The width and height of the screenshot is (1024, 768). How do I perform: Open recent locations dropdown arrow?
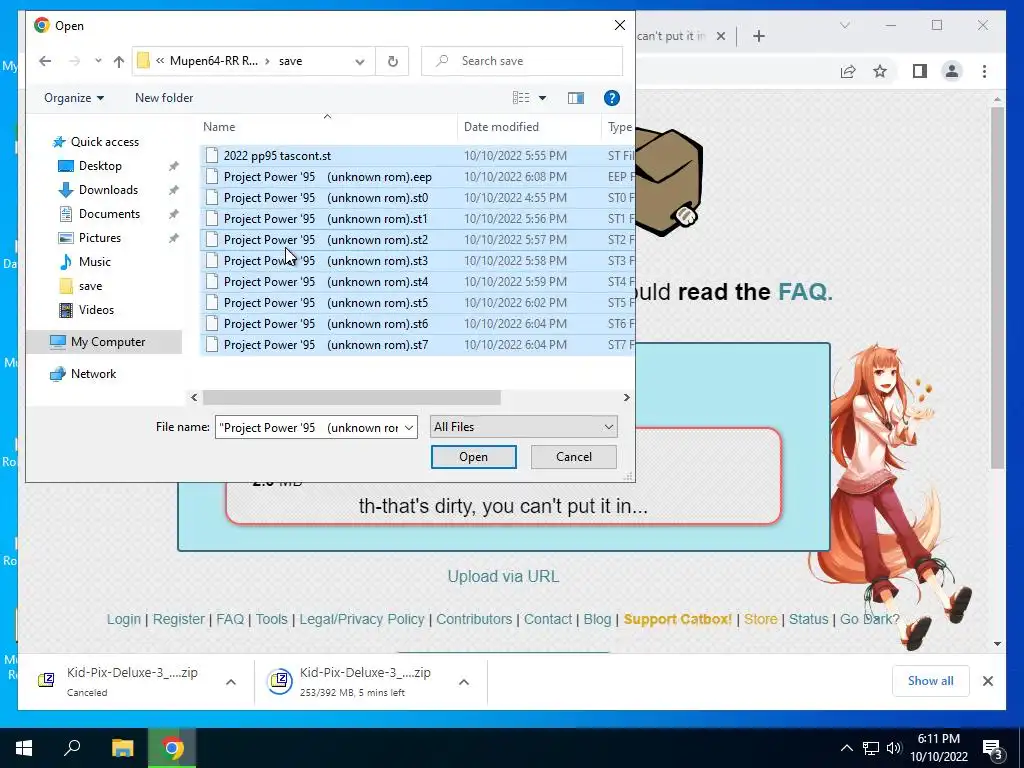point(98,61)
